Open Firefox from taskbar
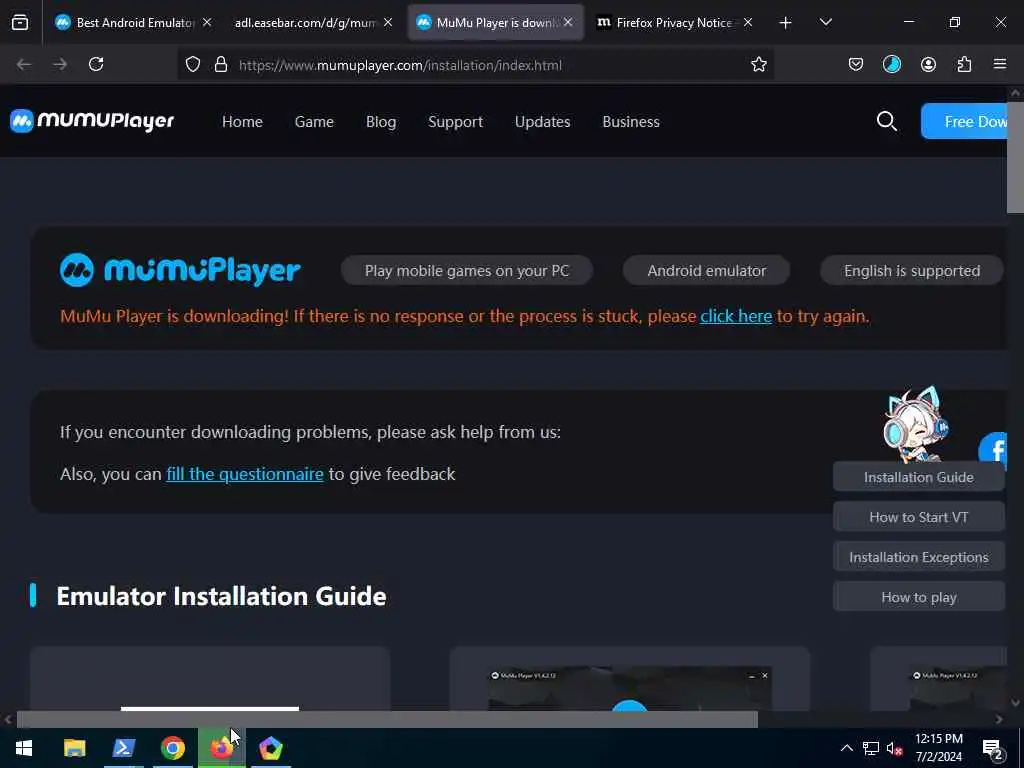The image size is (1024, 768). (x=221, y=748)
